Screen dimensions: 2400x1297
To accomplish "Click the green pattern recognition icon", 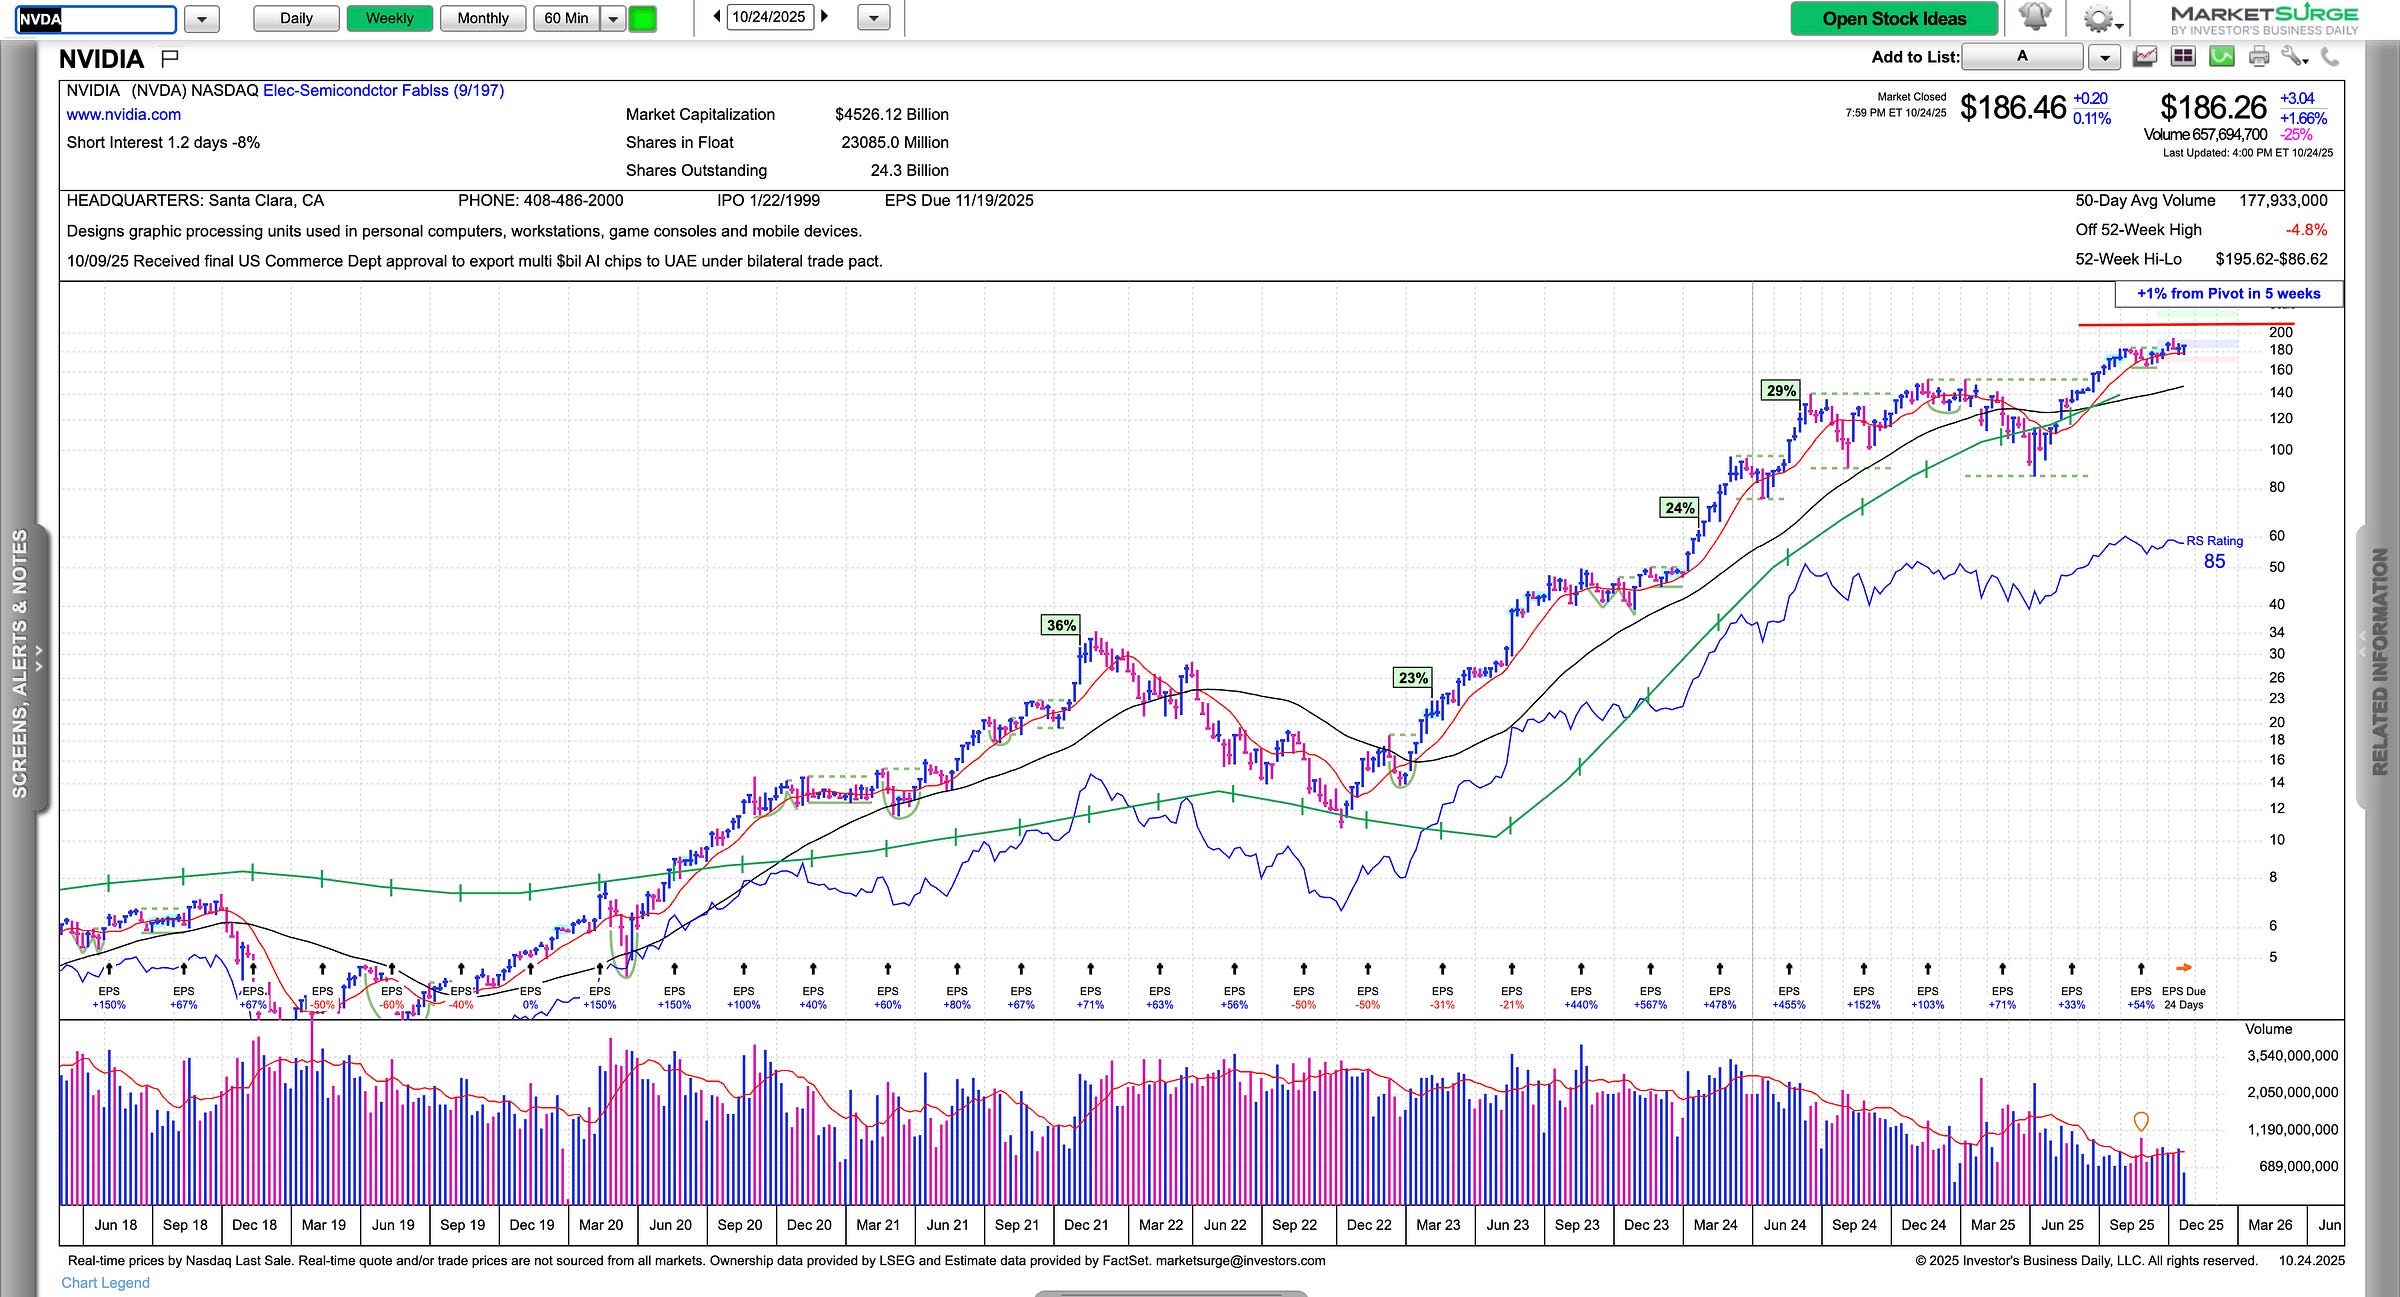I will (x=2221, y=57).
